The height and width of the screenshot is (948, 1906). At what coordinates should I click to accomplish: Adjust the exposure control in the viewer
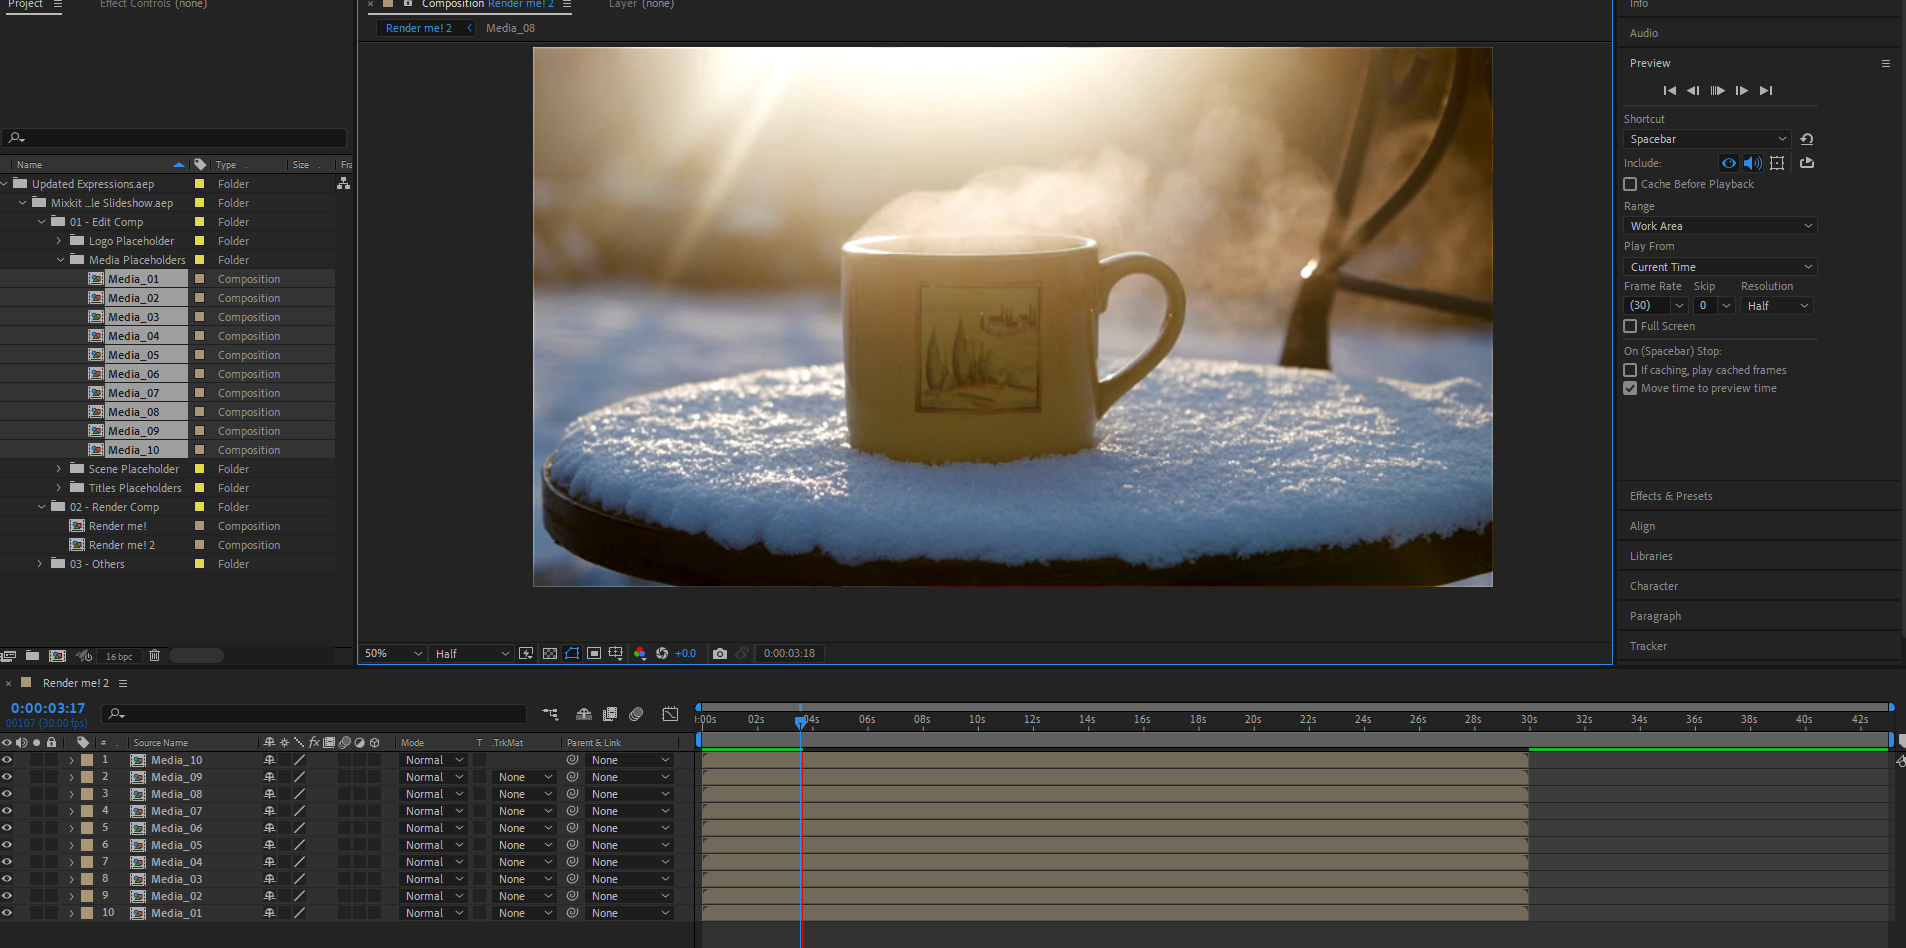point(685,653)
